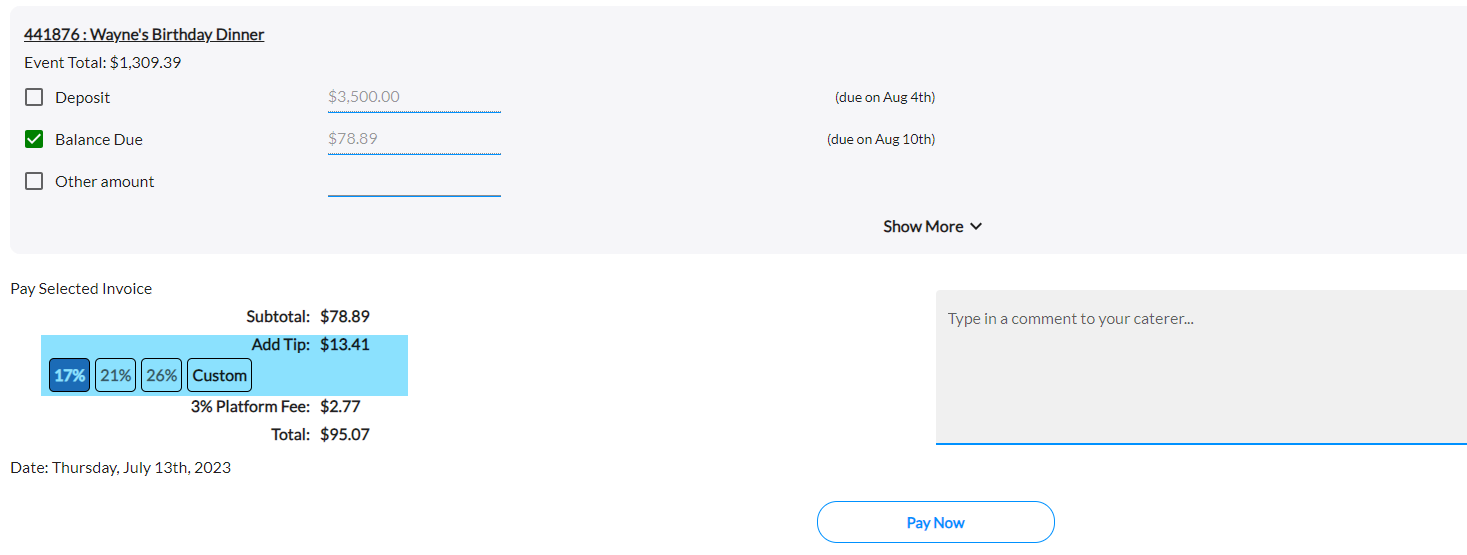
Task: Click the Balance Due text label
Action: [99, 140]
